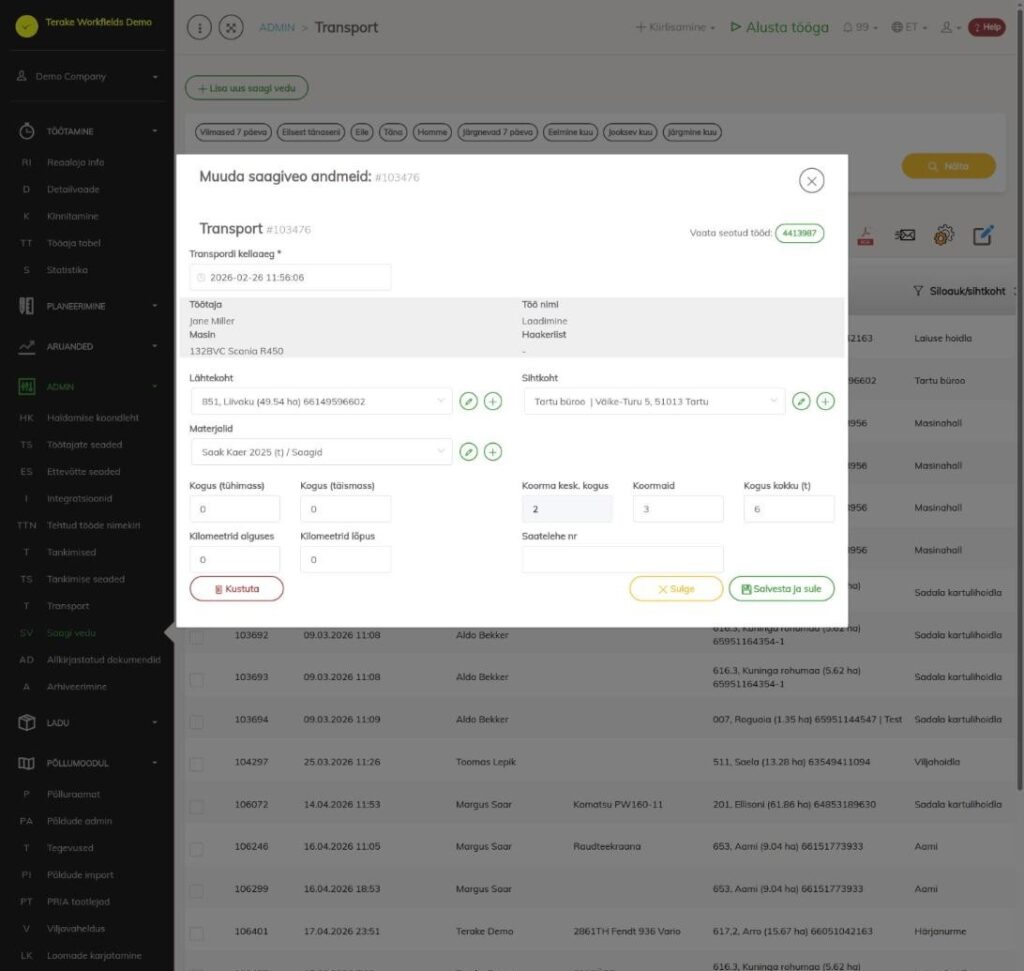Select checkbox for row 103693
The width and height of the screenshot is (1024, 971).
[x=196, y=679]
